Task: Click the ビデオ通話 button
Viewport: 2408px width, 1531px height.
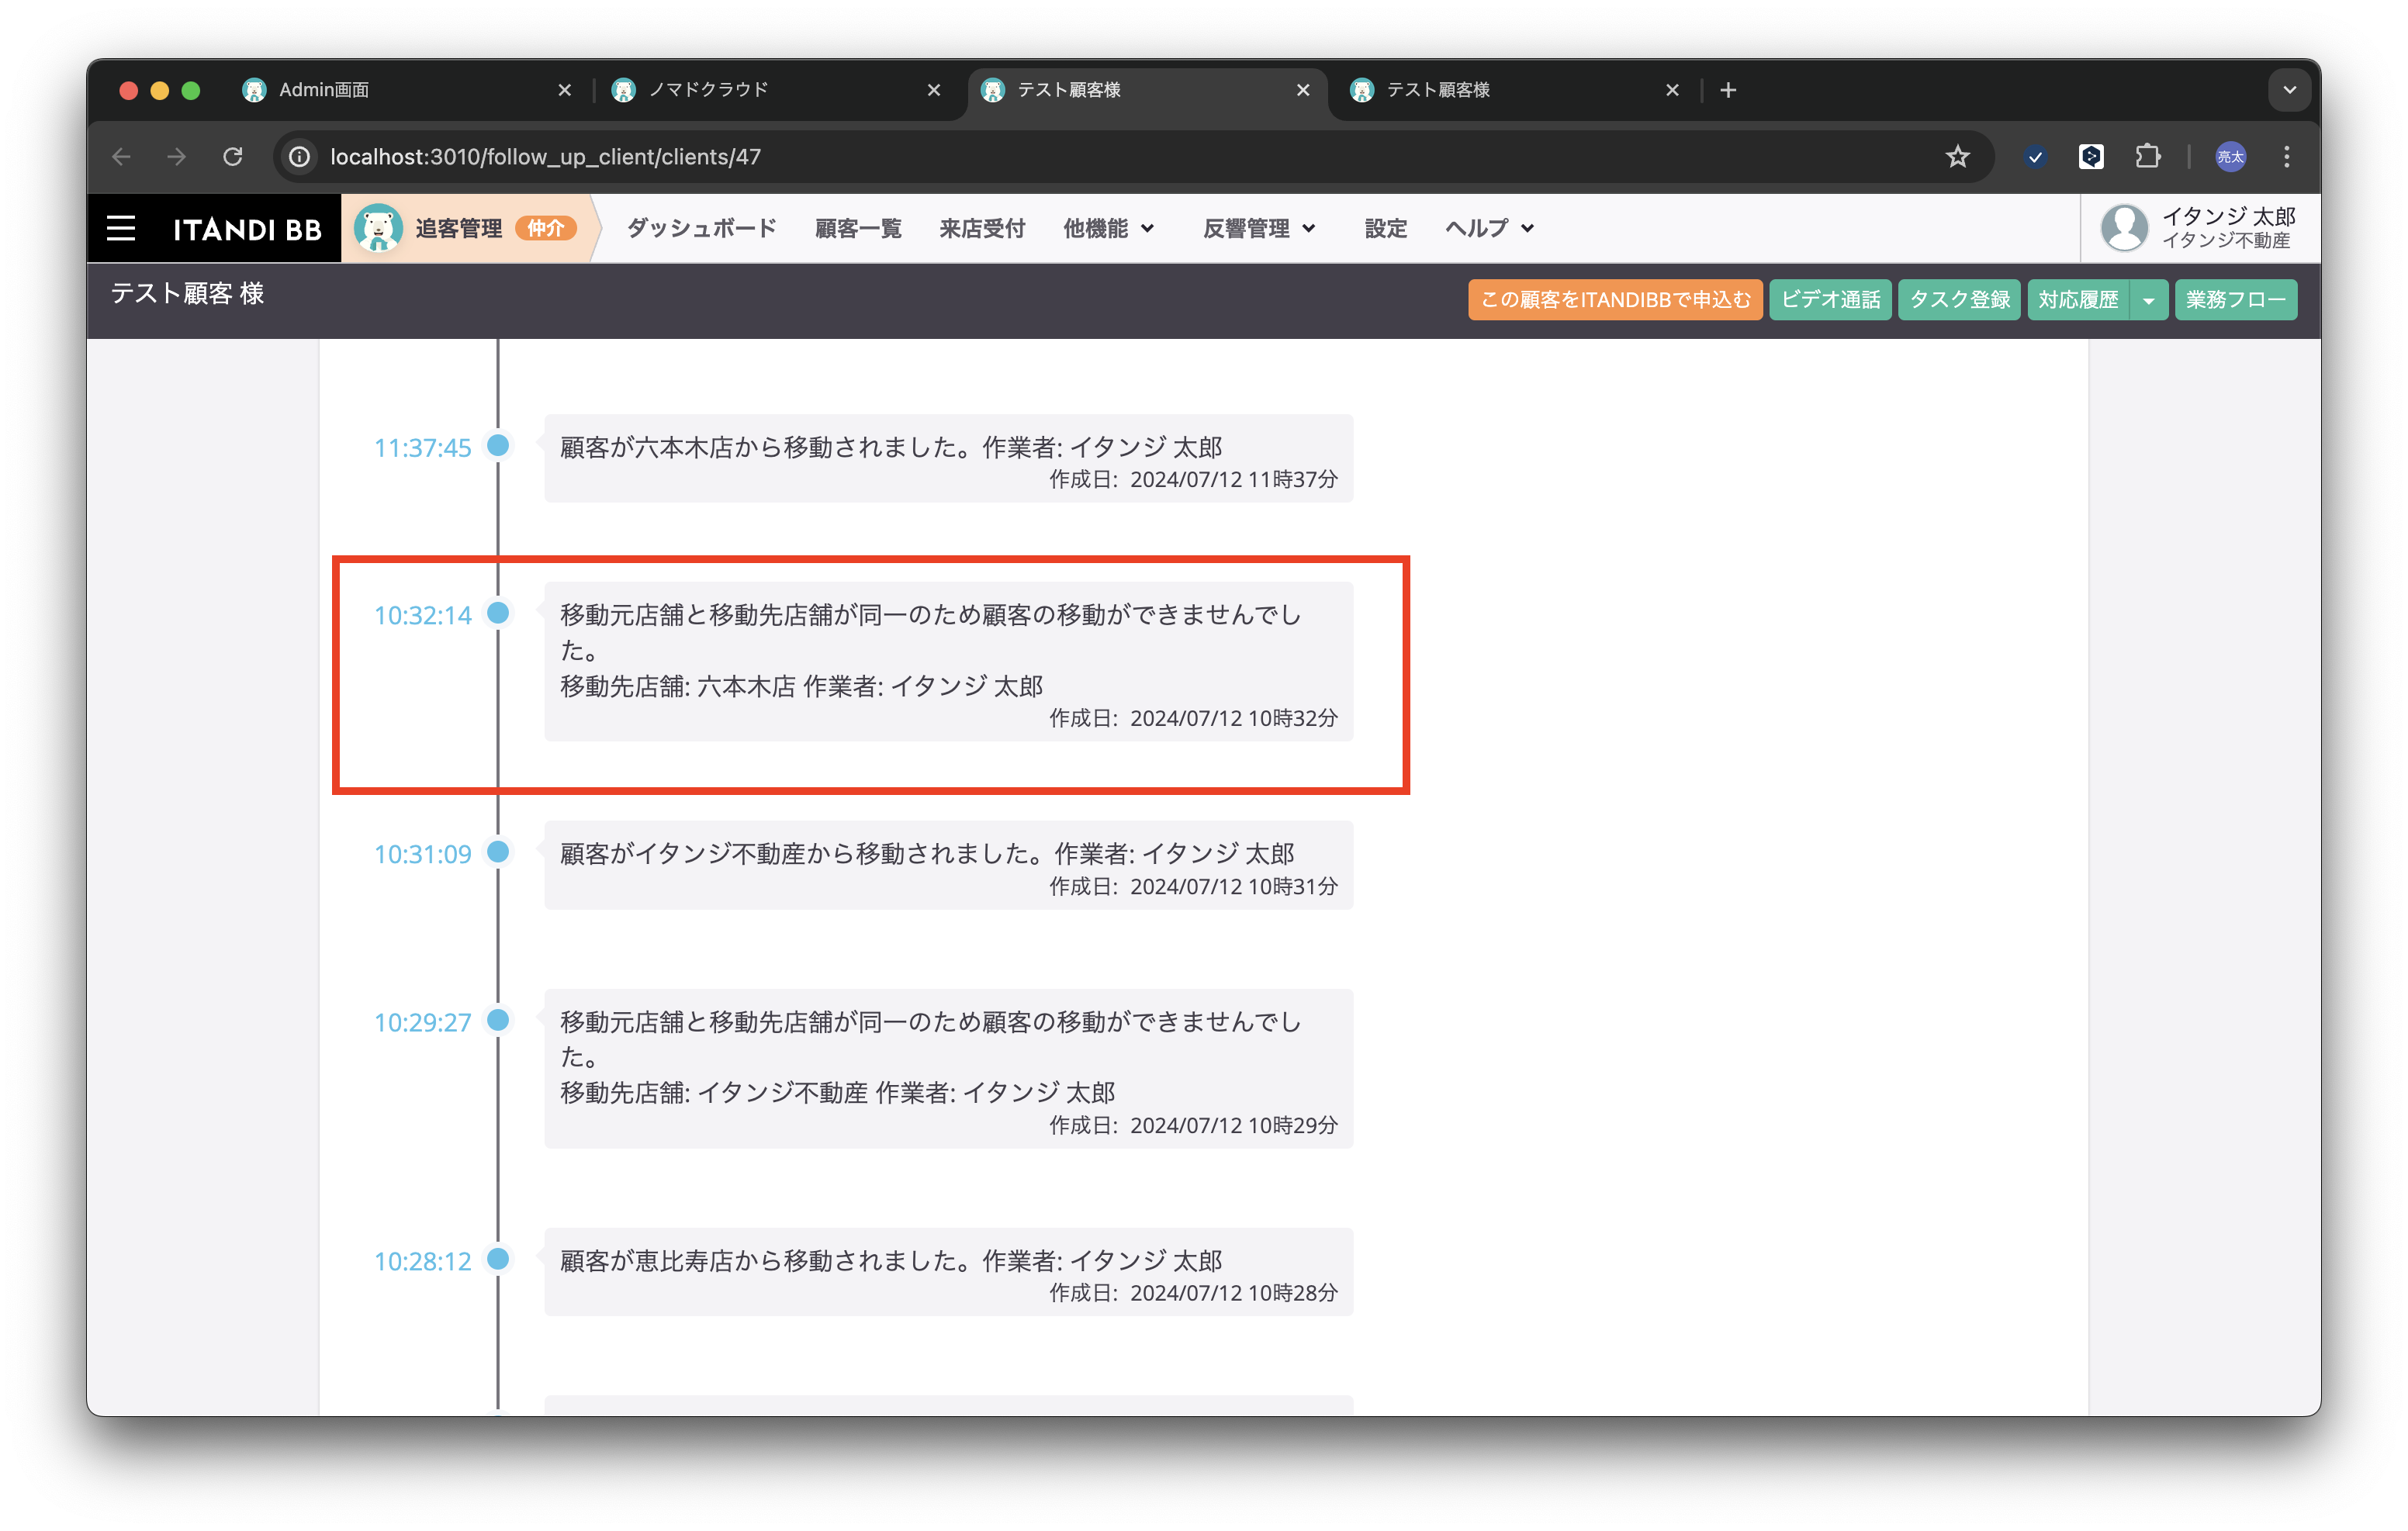Action: (1830, 300)
